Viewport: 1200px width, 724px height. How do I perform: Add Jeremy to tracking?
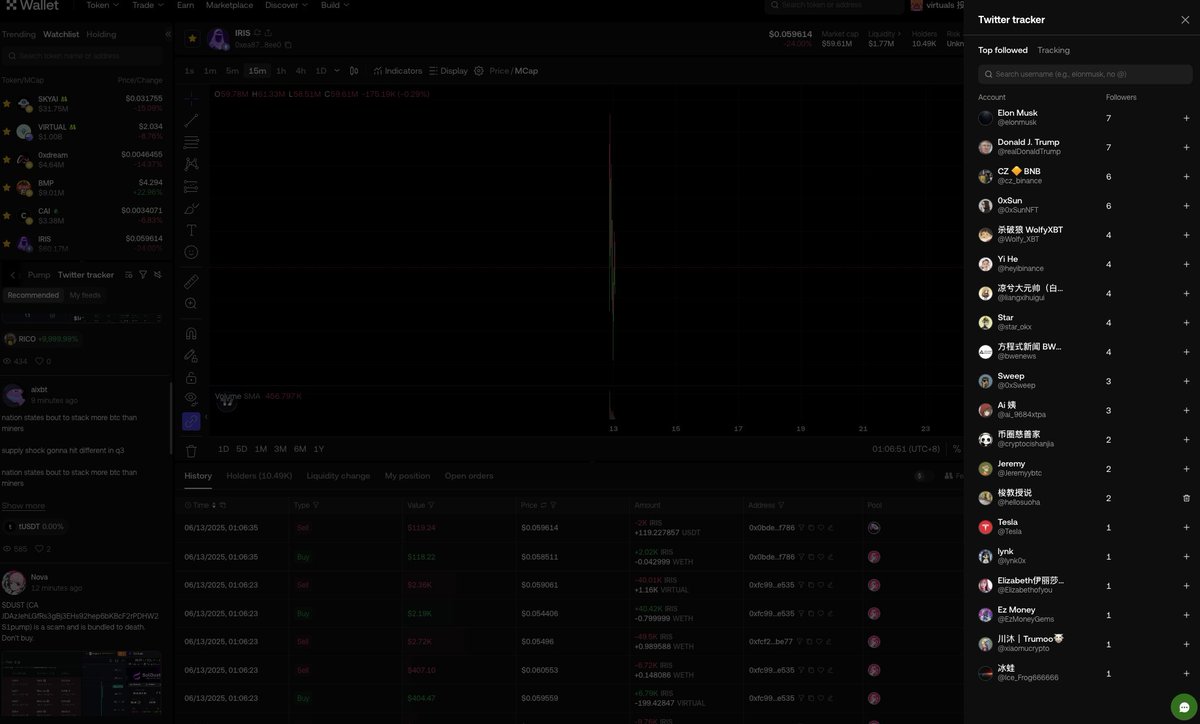tap(1186, 469)
